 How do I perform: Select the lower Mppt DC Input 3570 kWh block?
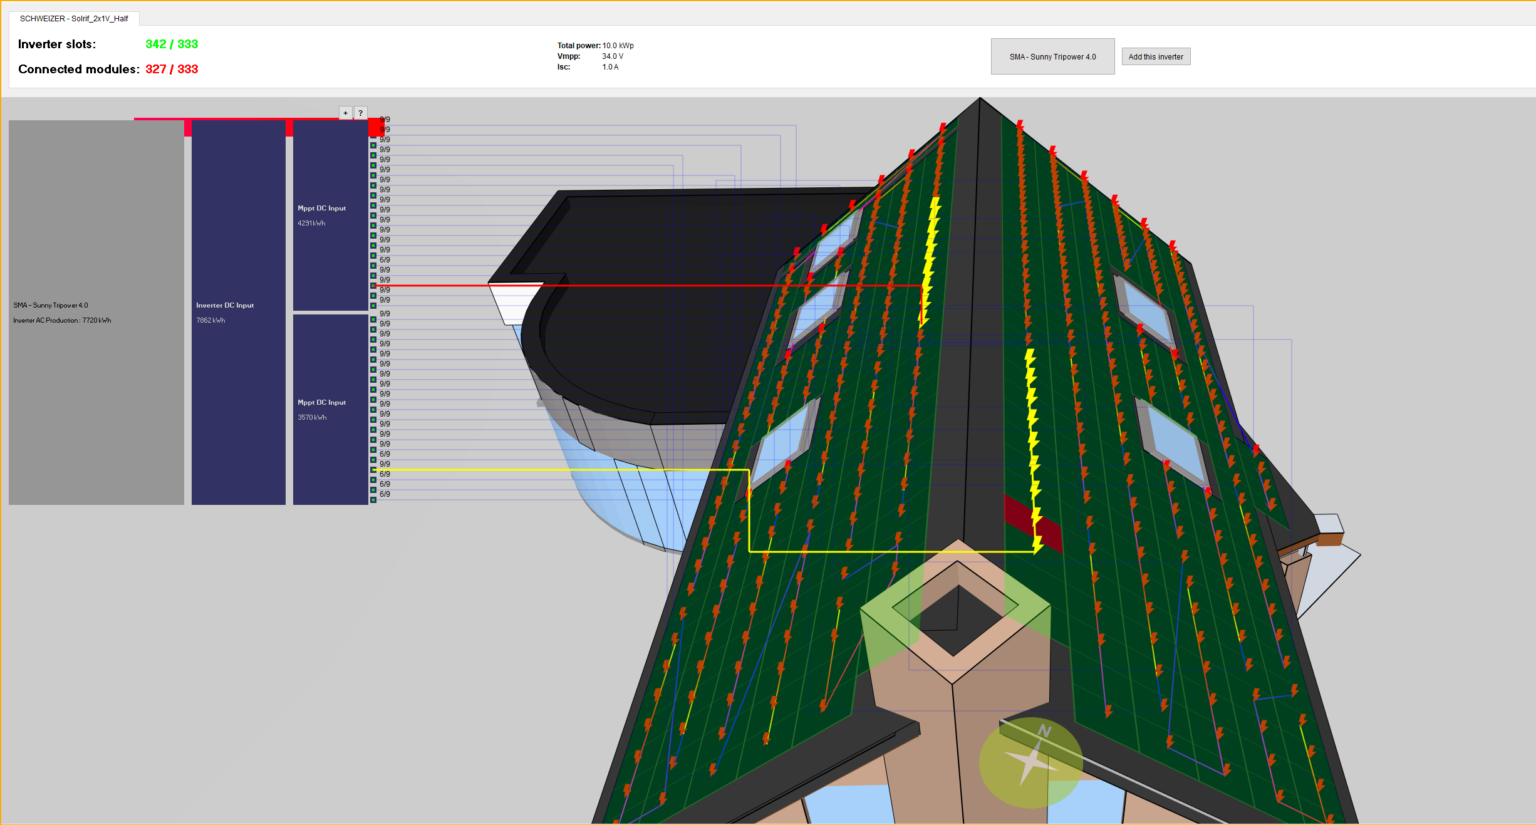pyautogui.click(x=330, y=409)
